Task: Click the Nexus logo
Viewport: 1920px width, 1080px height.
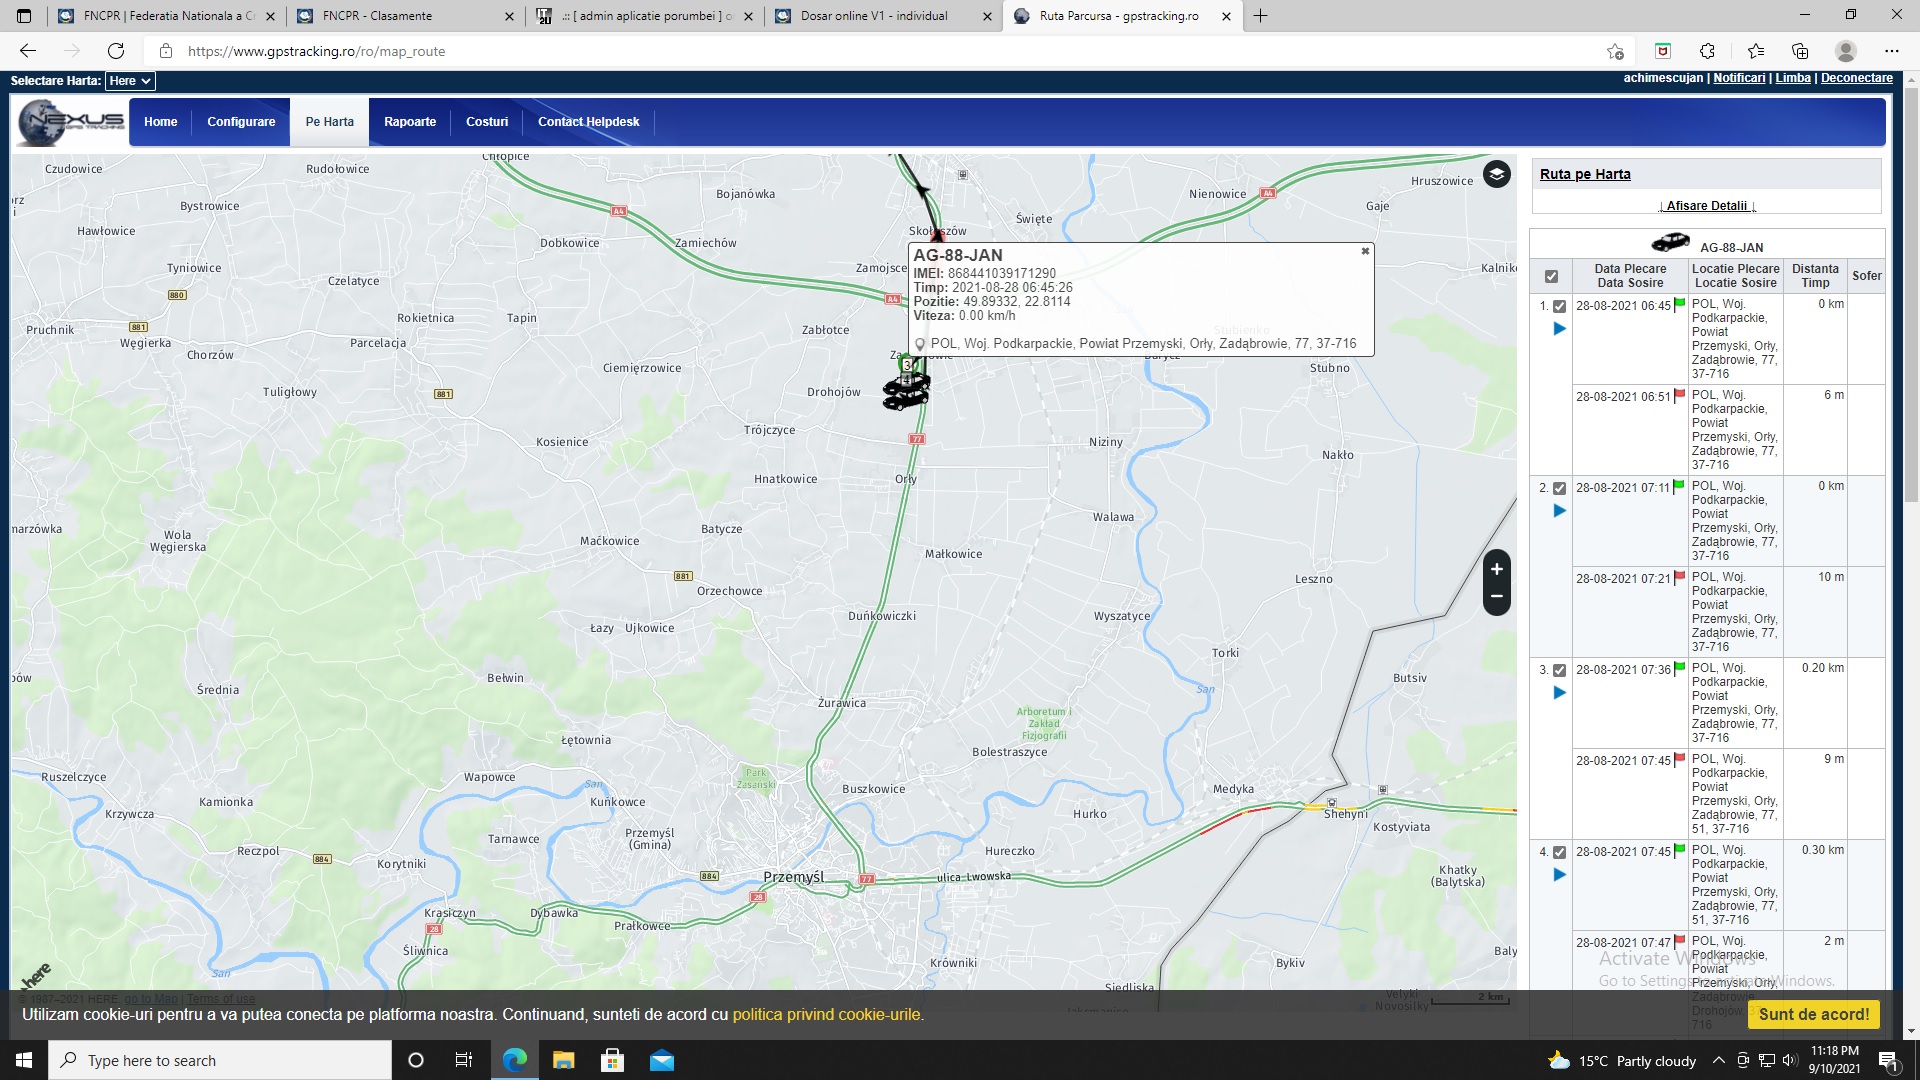Action: (x=71, y=122)
